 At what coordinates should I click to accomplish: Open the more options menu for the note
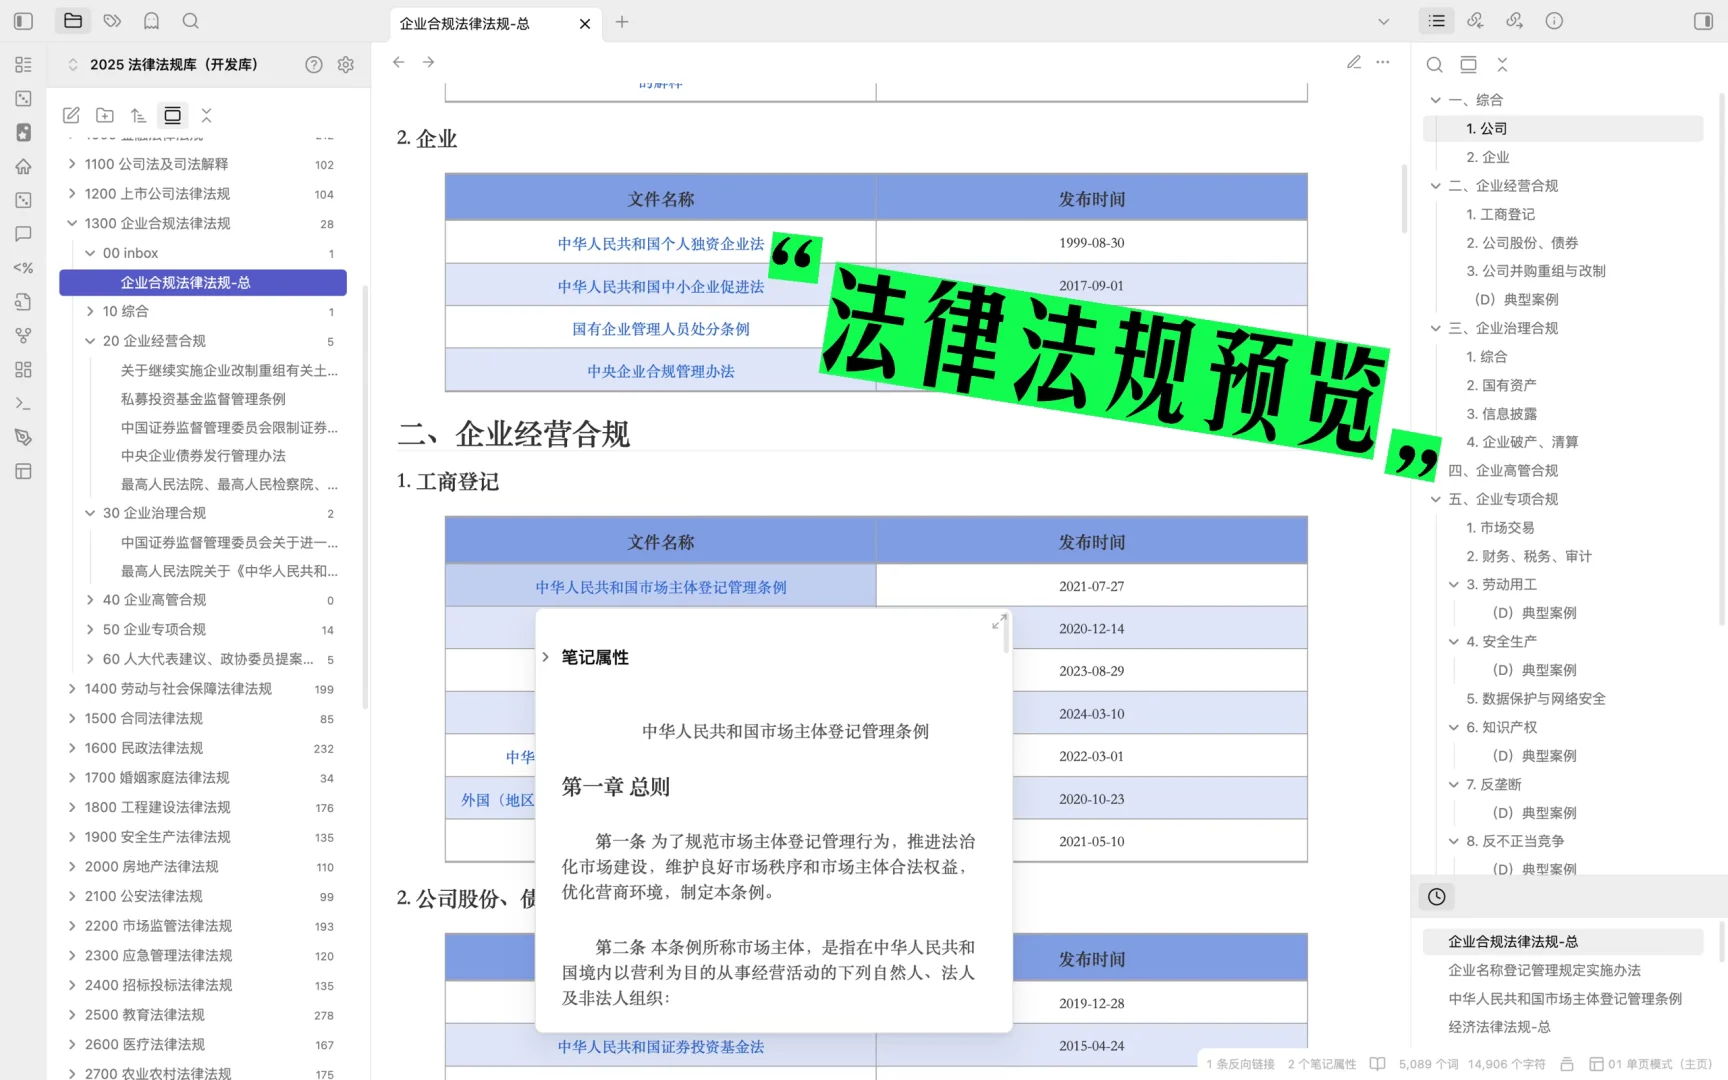point(1382,62)
